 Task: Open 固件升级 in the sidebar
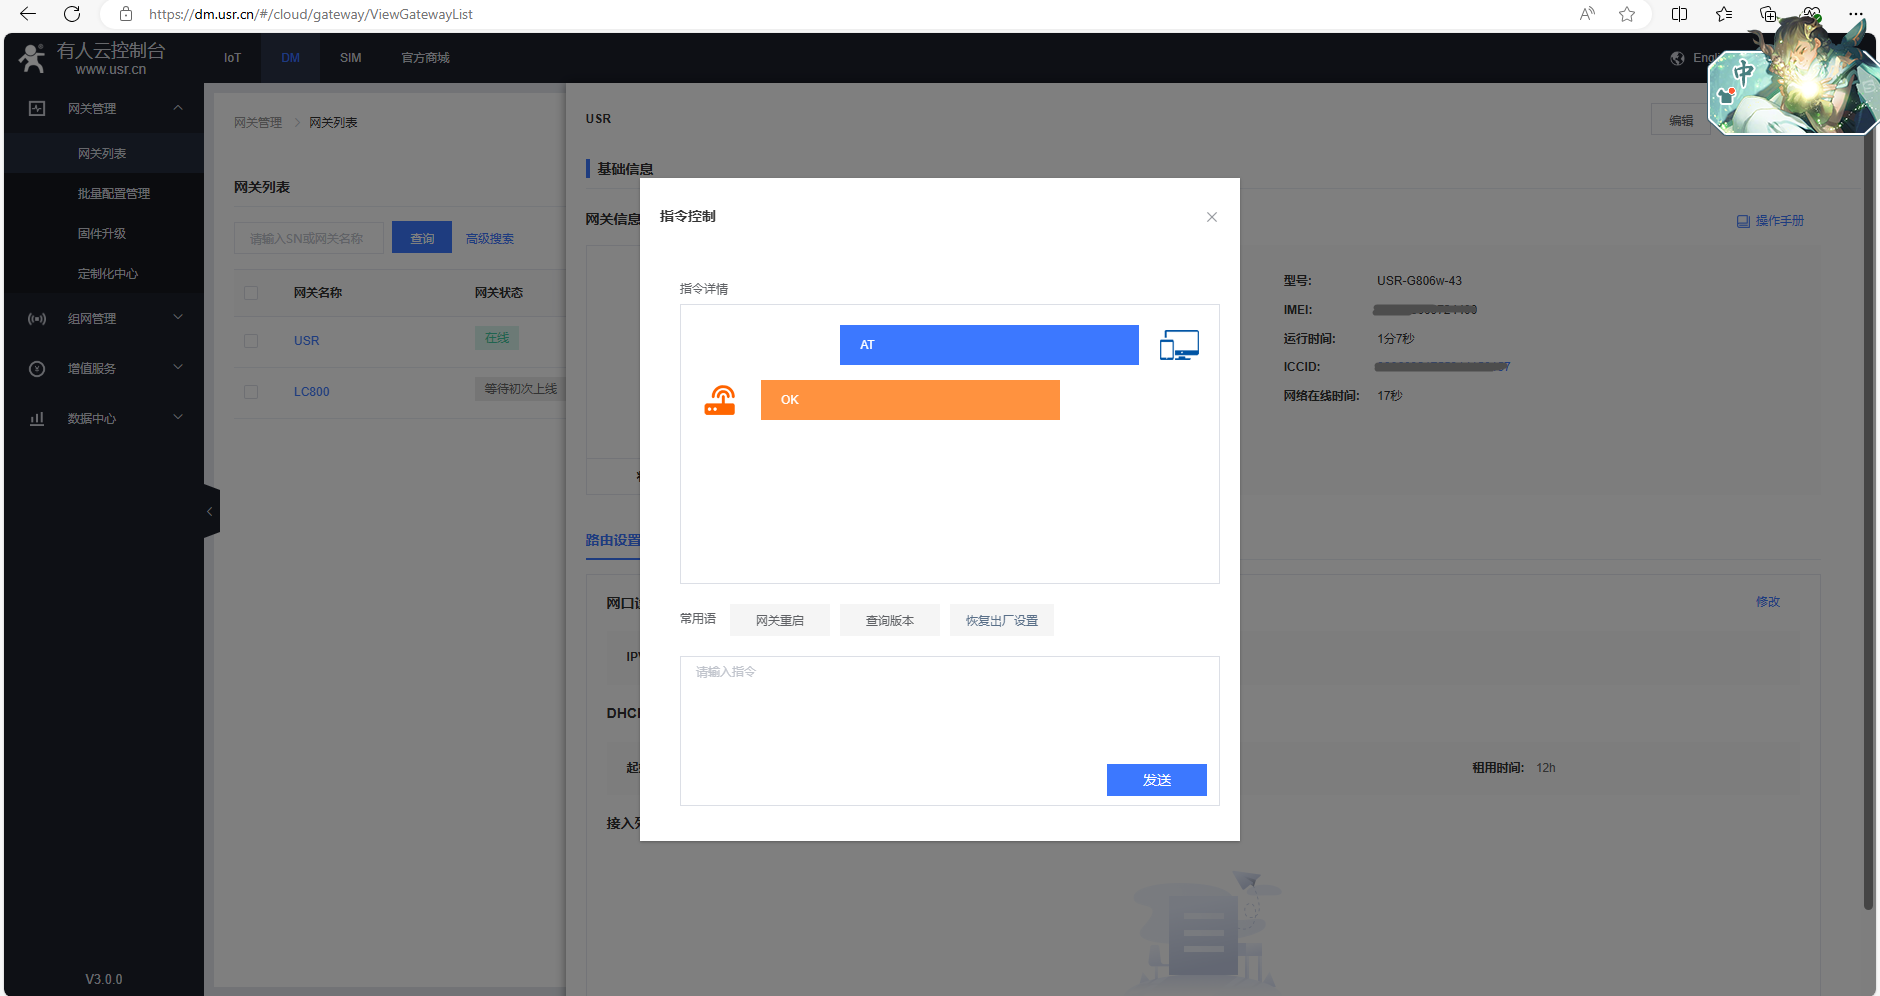click(x=102, y=233)
